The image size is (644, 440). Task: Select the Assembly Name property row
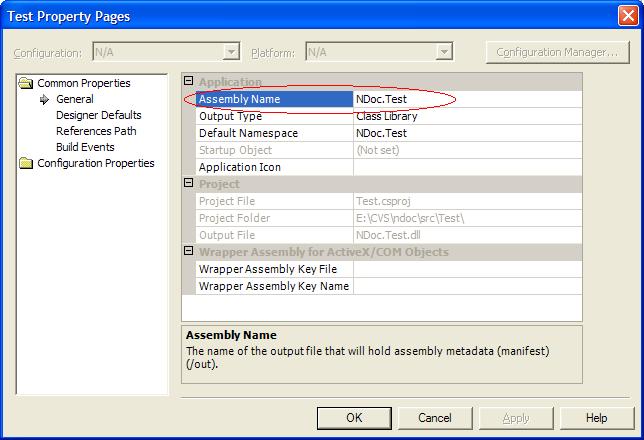pos(389,99)
